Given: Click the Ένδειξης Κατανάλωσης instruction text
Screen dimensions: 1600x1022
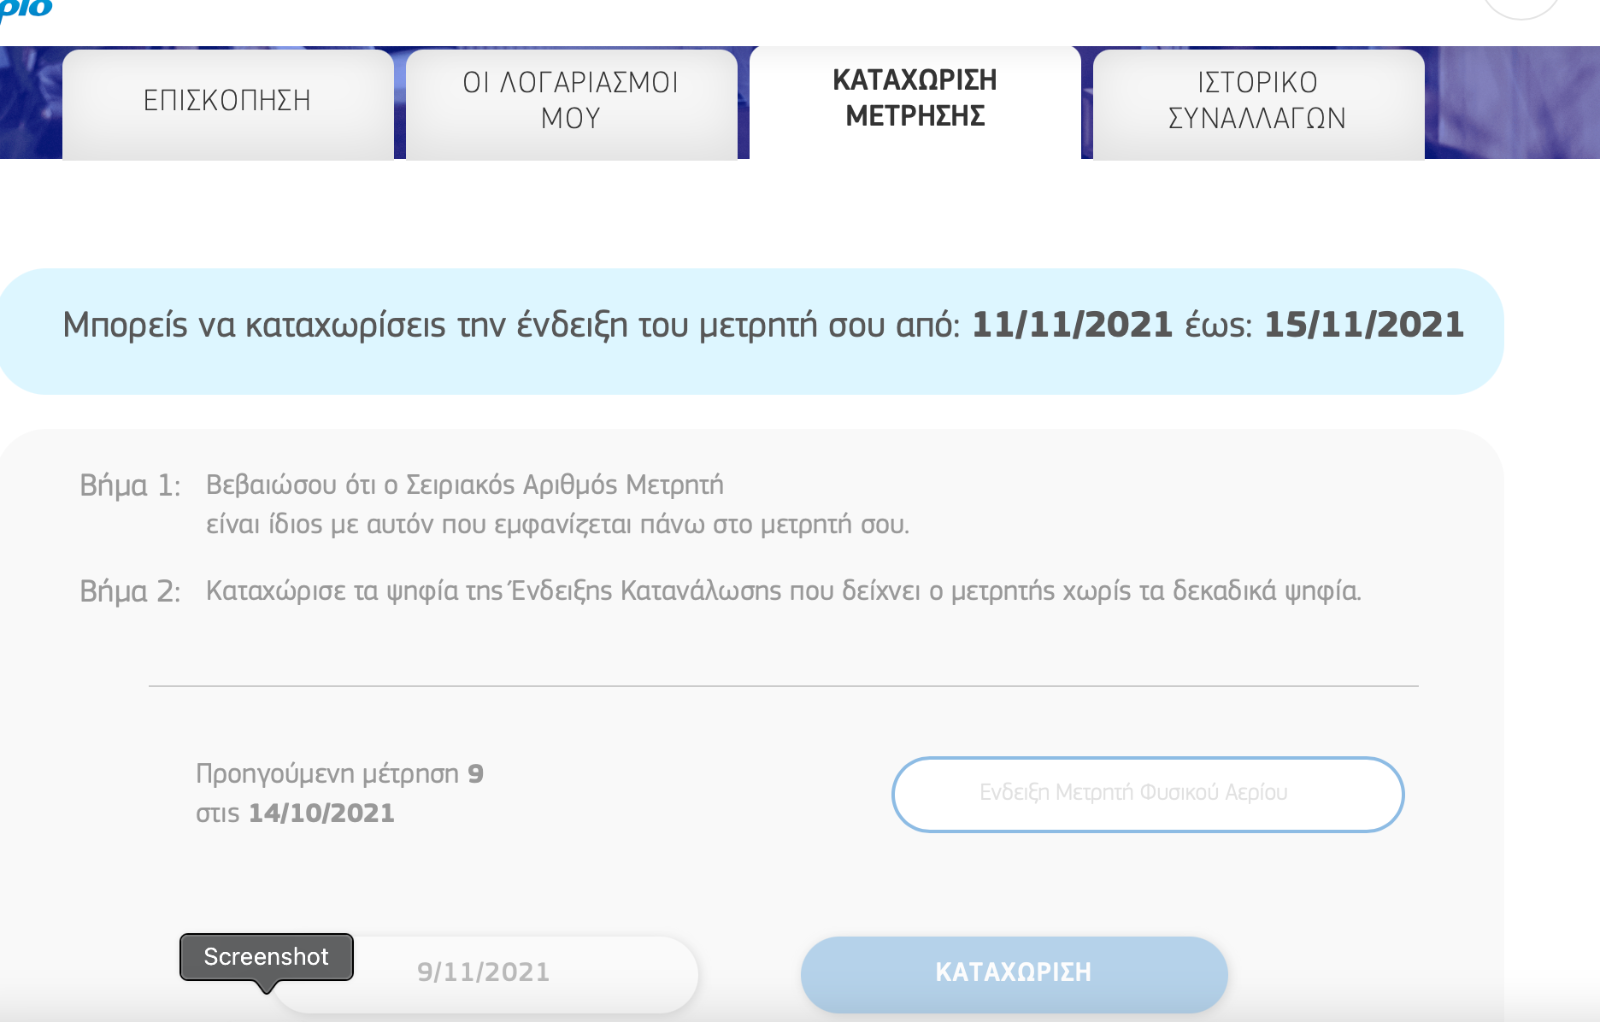Looking at the screenshot, I should coord(646,591).
